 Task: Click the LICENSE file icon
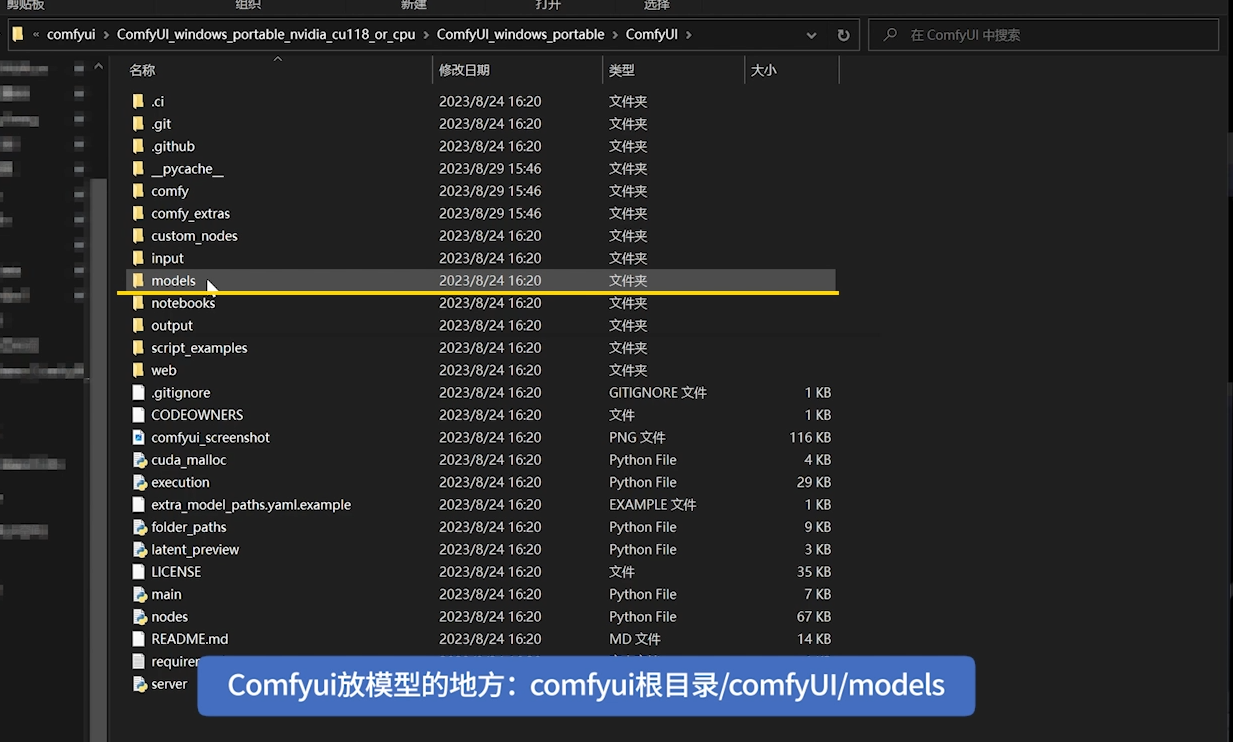pos(139,572)
